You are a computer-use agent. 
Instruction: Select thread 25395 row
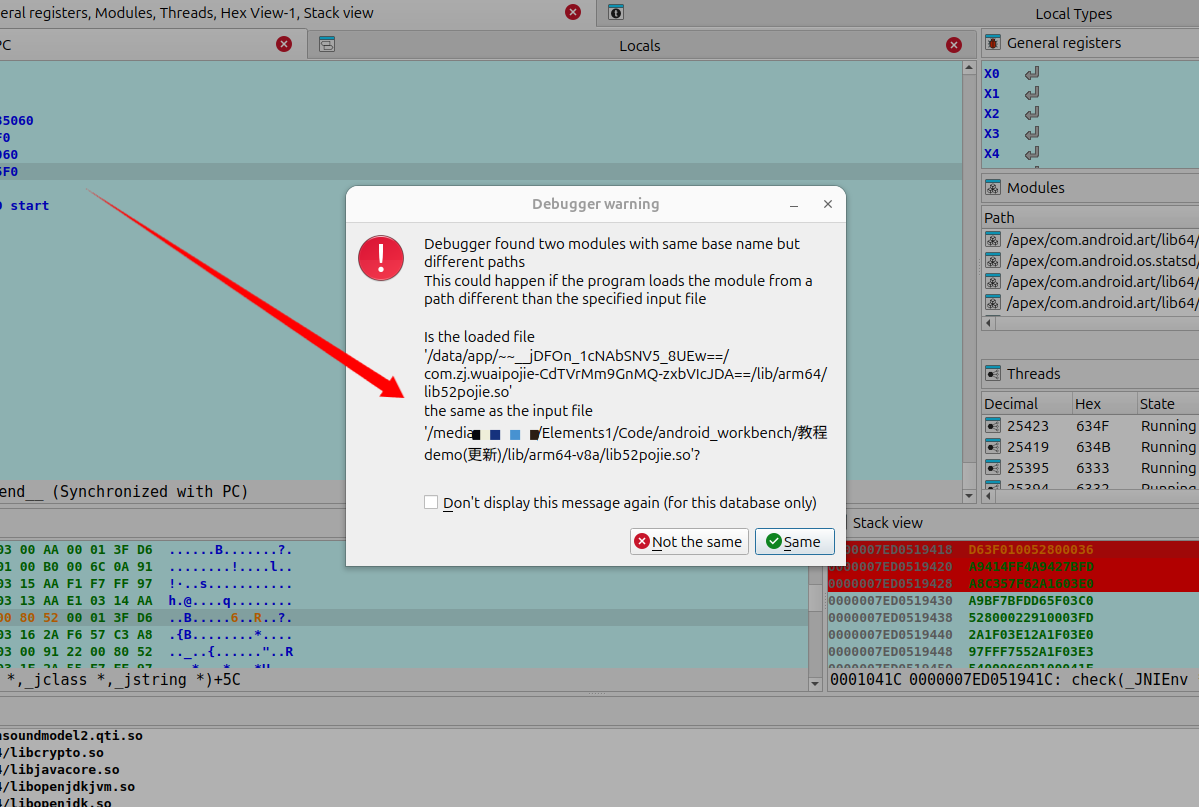click(x=1090, y=467)
